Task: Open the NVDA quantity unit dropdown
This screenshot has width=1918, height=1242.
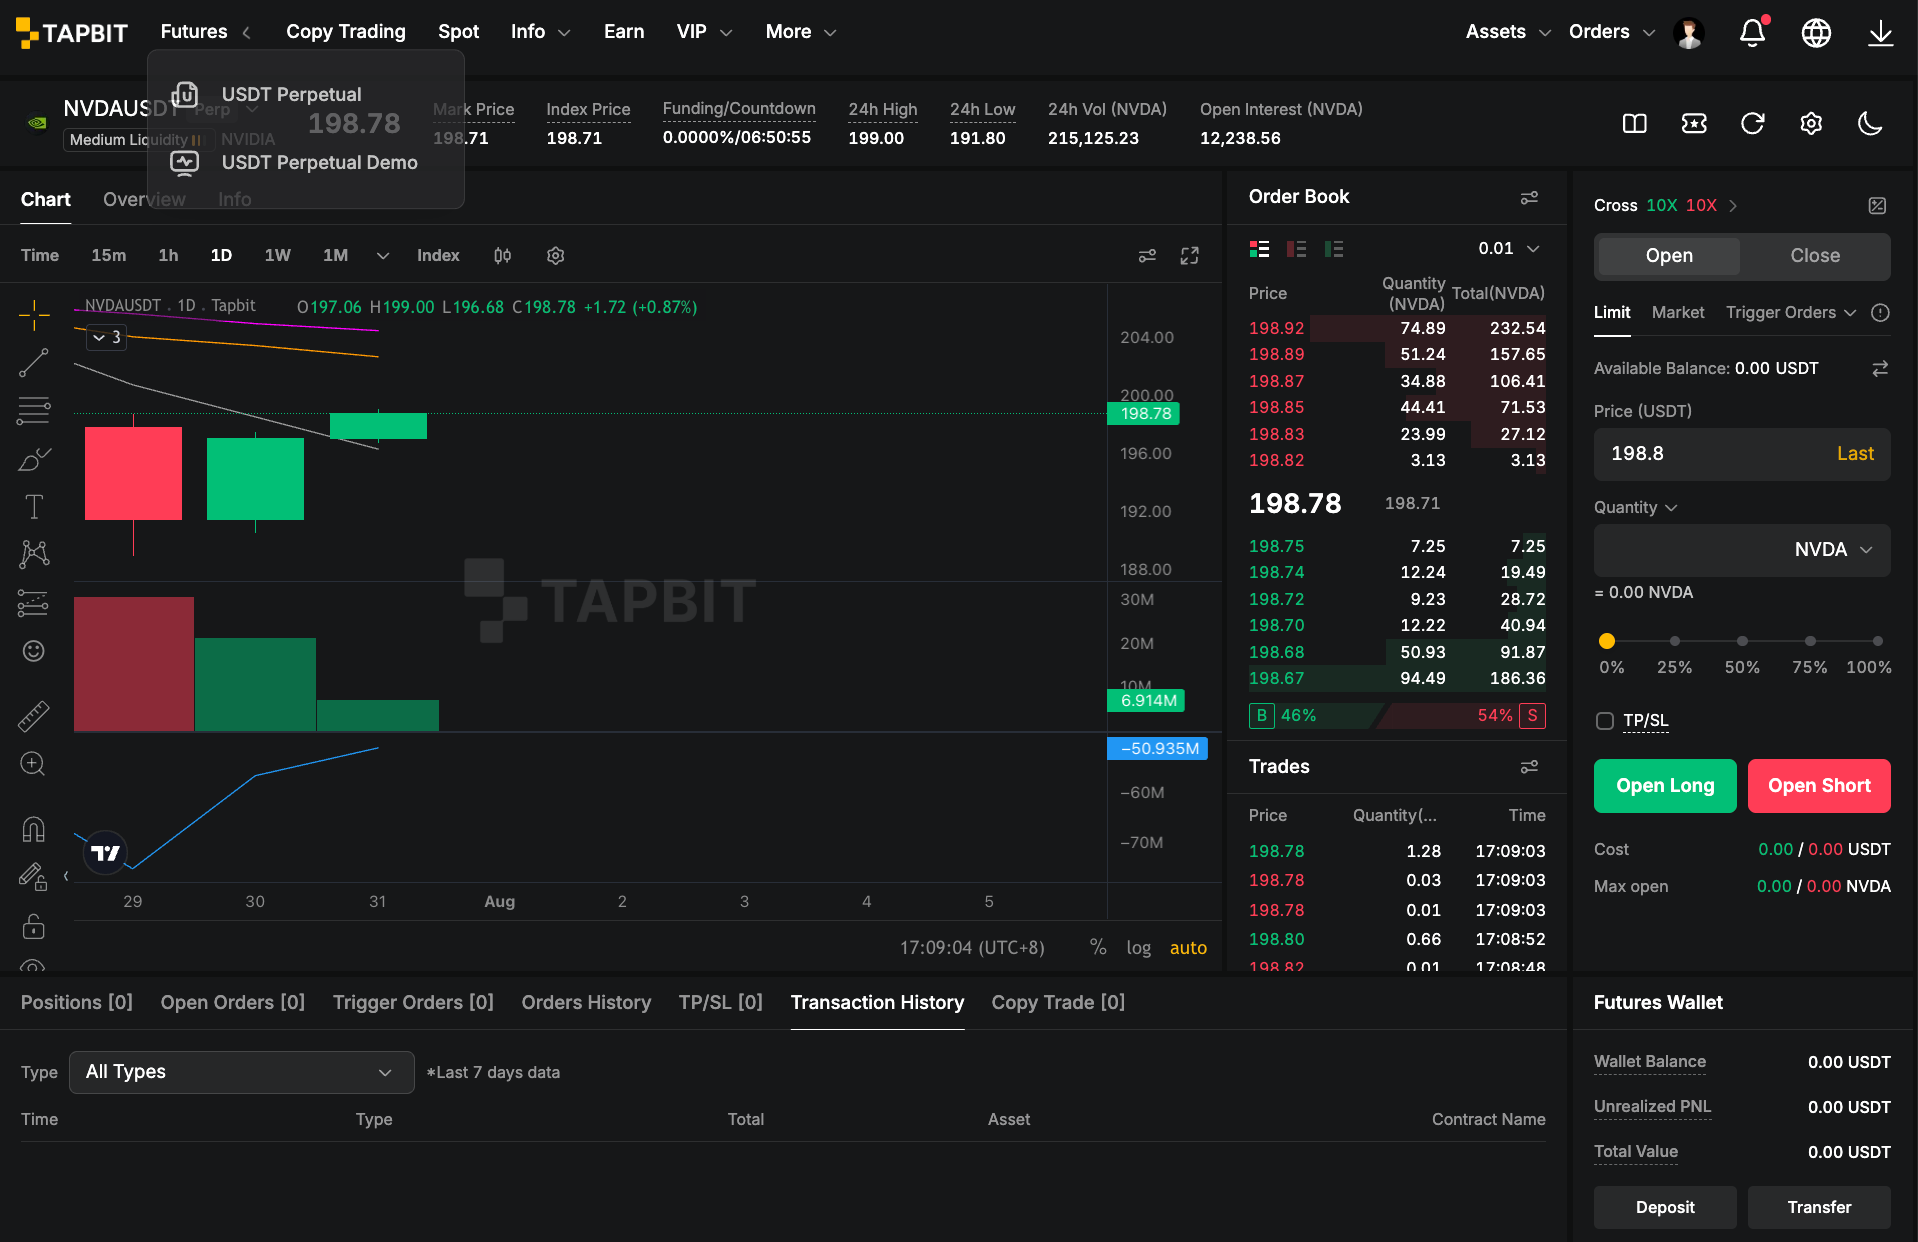Action: [1833, 550]
